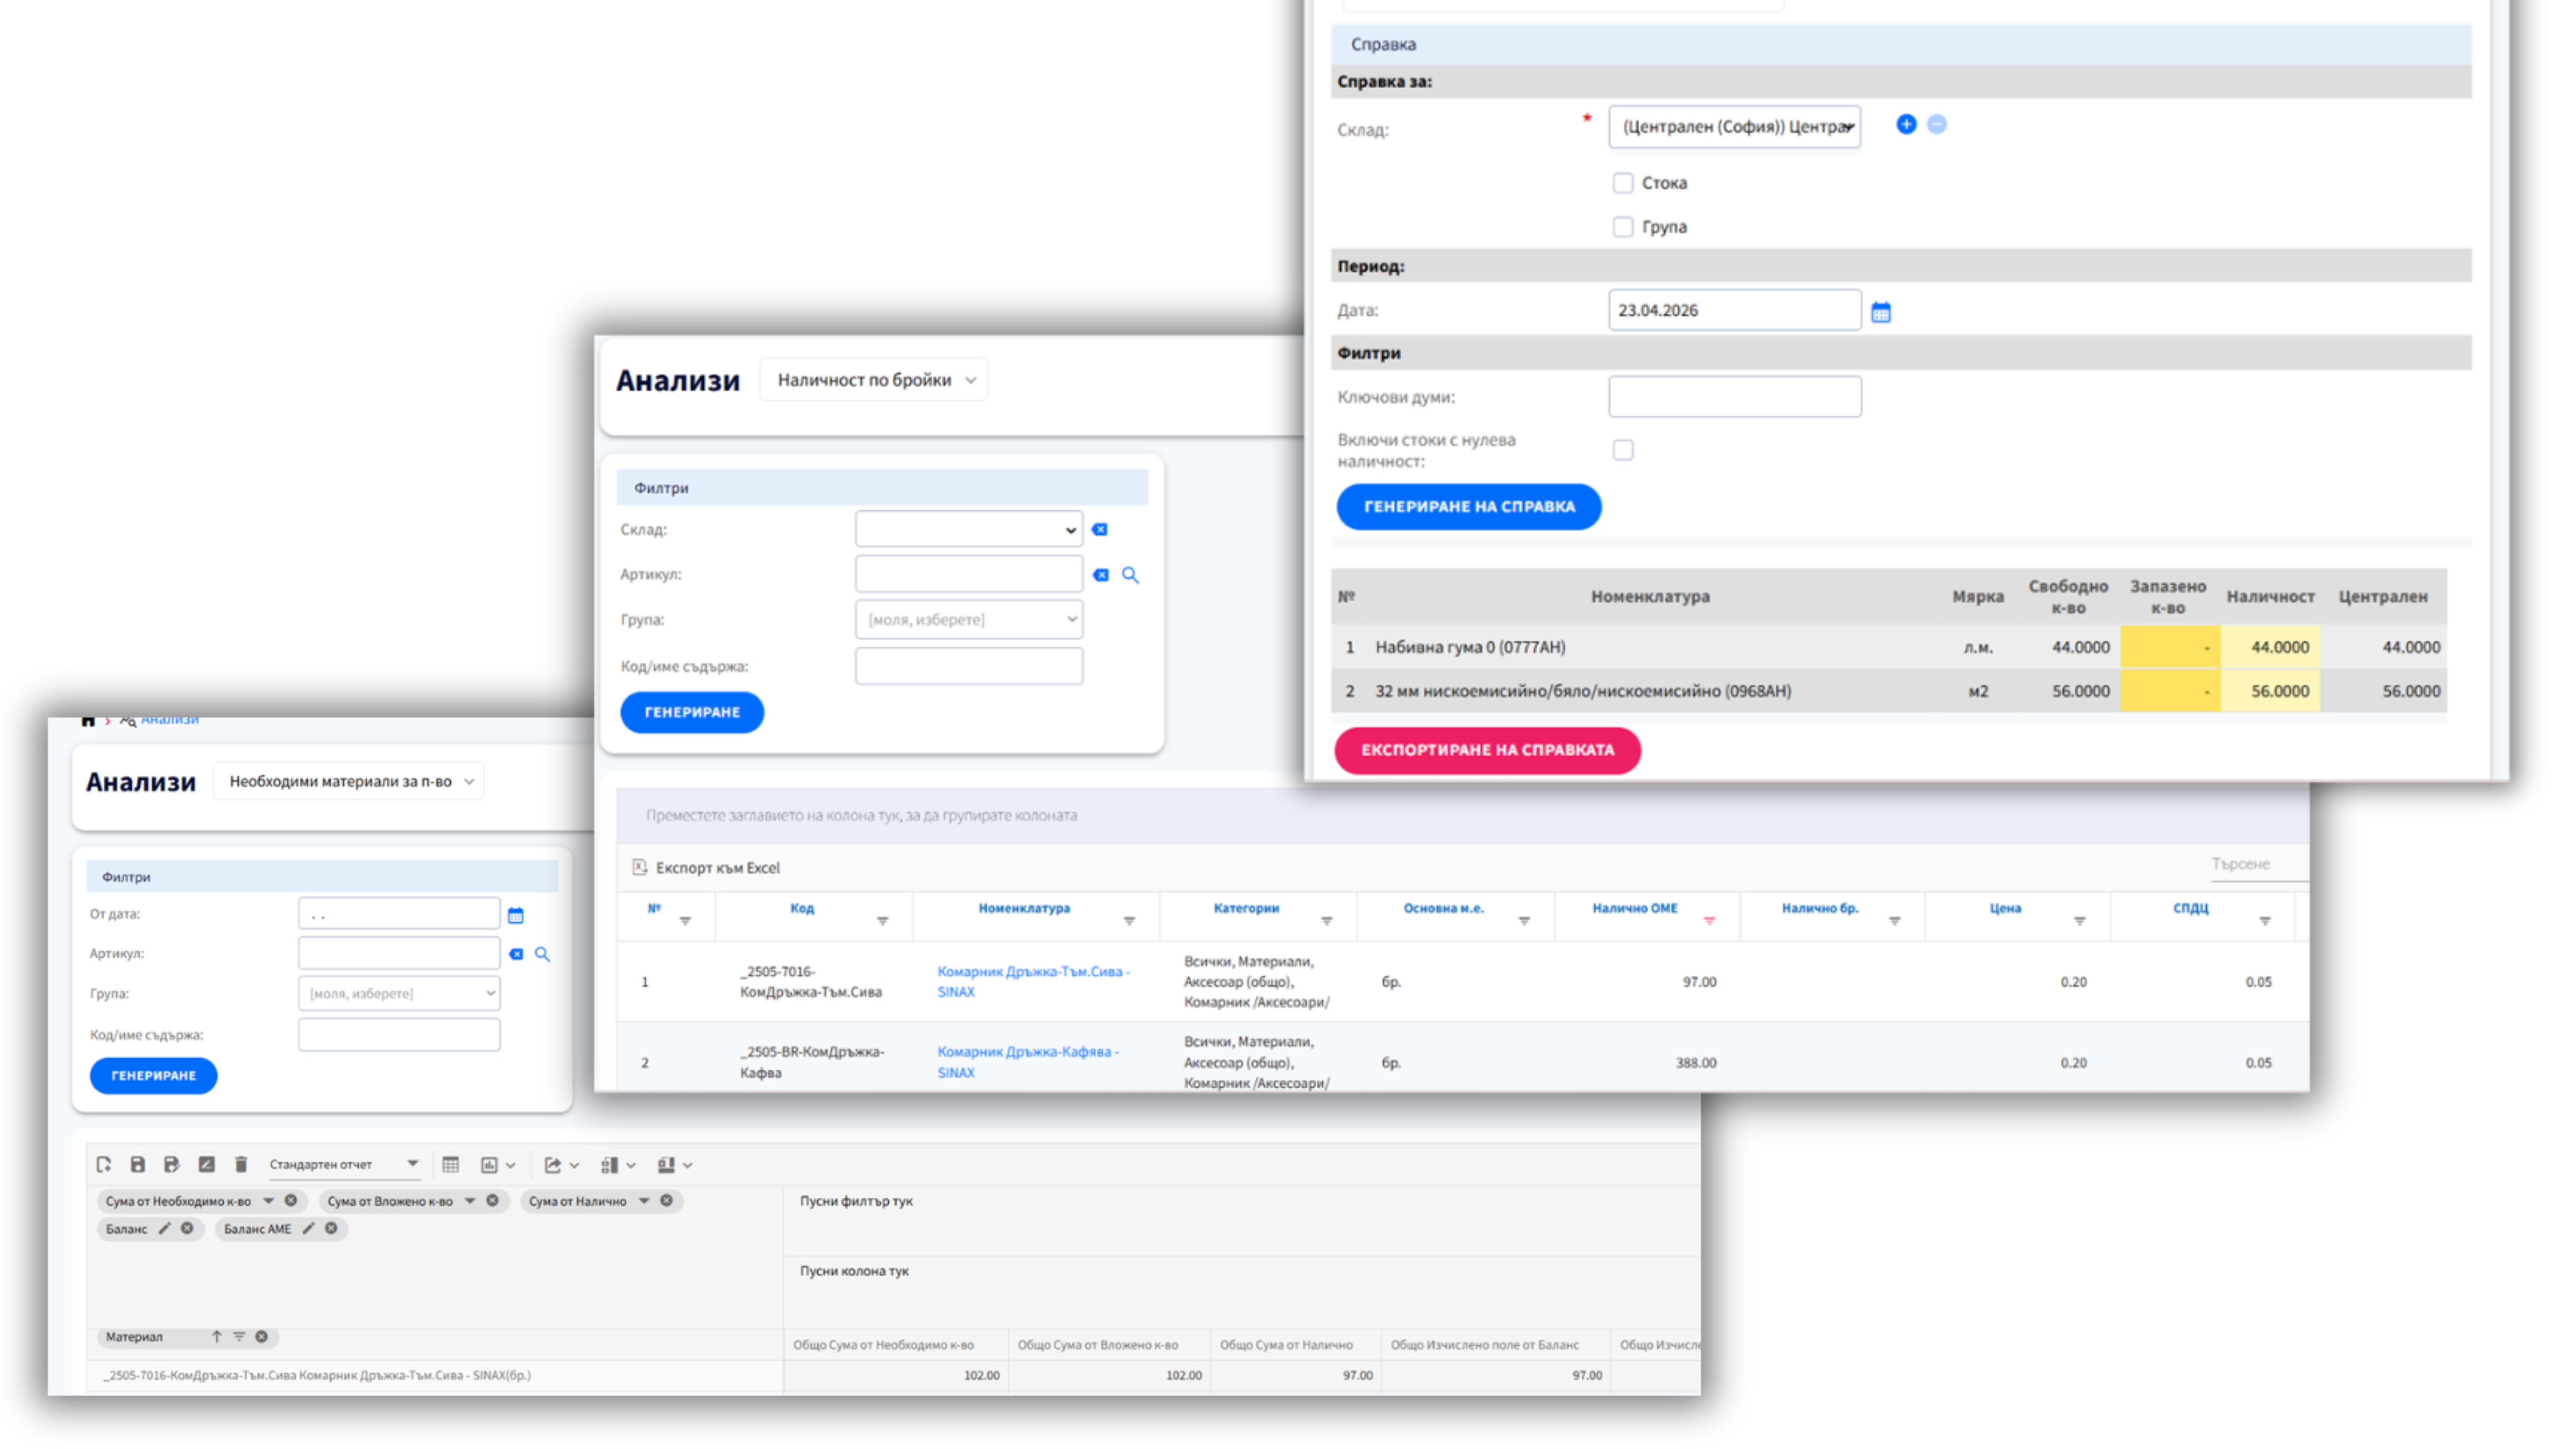The image size is (2576, 1449).
Task: Open 'Група' dropdown in Необходими материали window
Action: [399, 993]
